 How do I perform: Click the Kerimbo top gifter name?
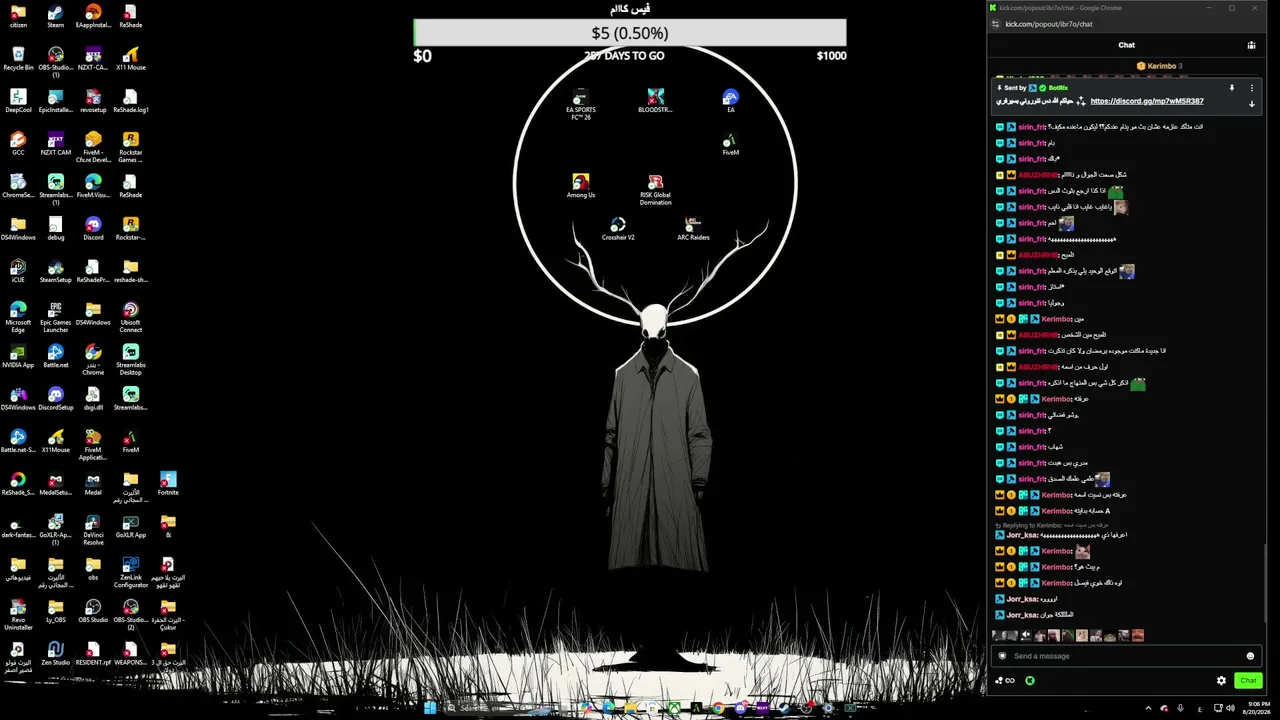(x=1162, y=66)
